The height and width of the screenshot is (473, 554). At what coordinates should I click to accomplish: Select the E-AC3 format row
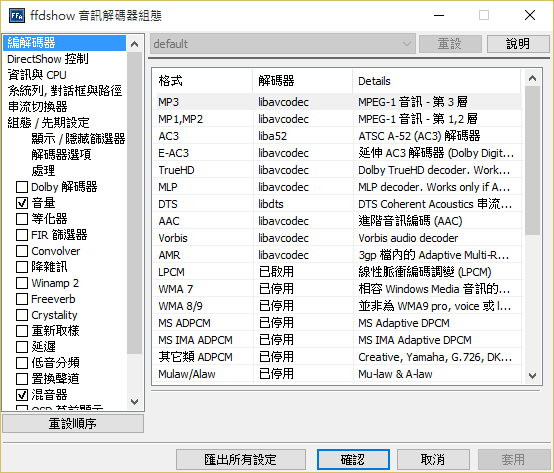tap(337, 153)
